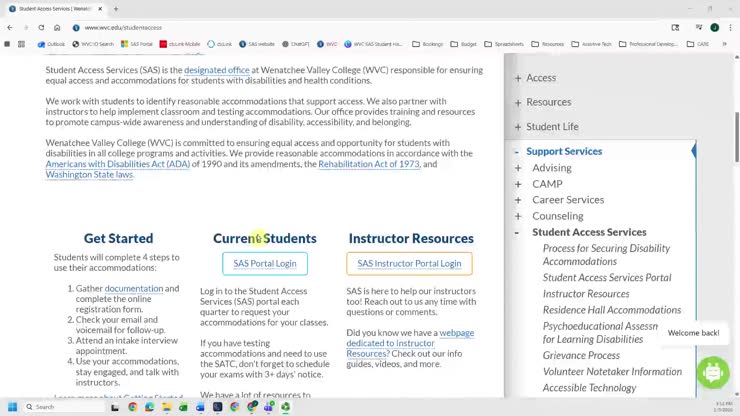Click the SAS Portal Login button
This screenshot has height=416, width=740.
pyautogui.click(x=265, y=263)
